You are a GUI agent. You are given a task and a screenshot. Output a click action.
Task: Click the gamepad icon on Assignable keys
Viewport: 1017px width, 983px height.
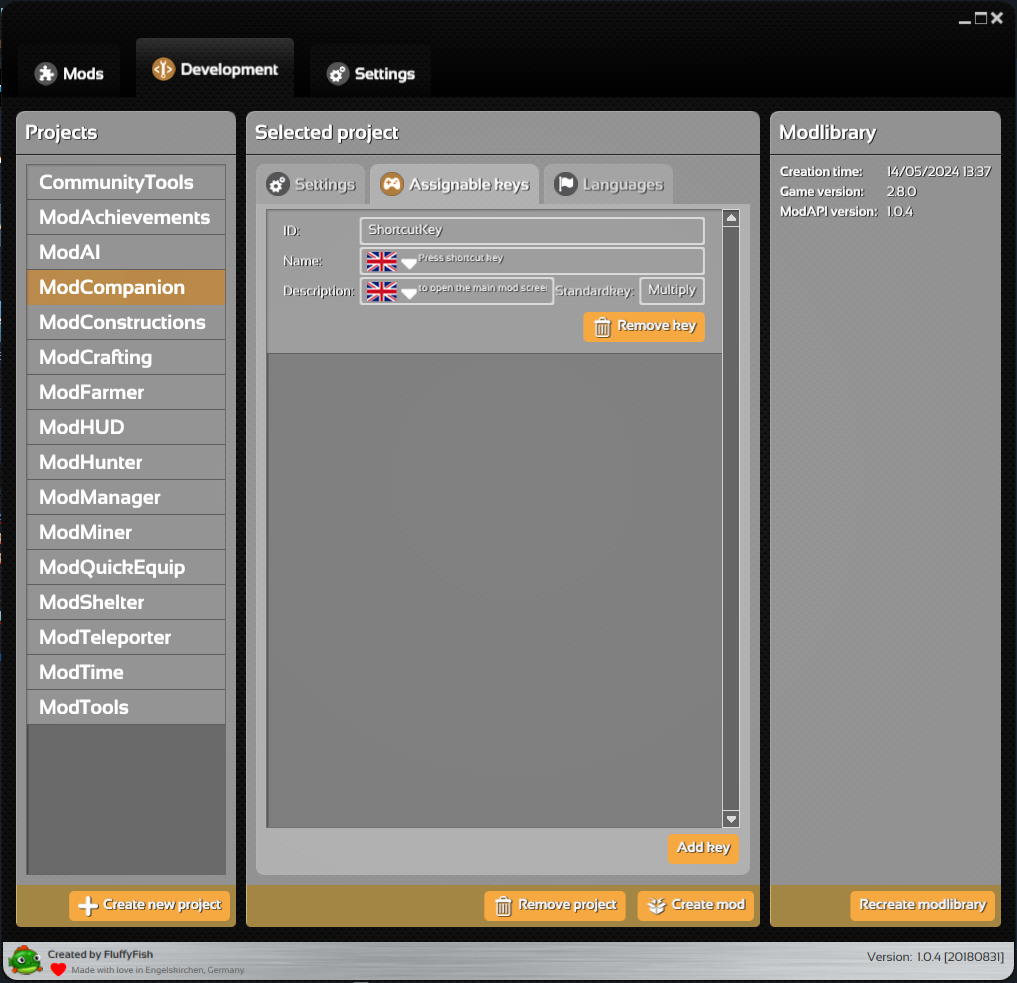pos(392,185)
